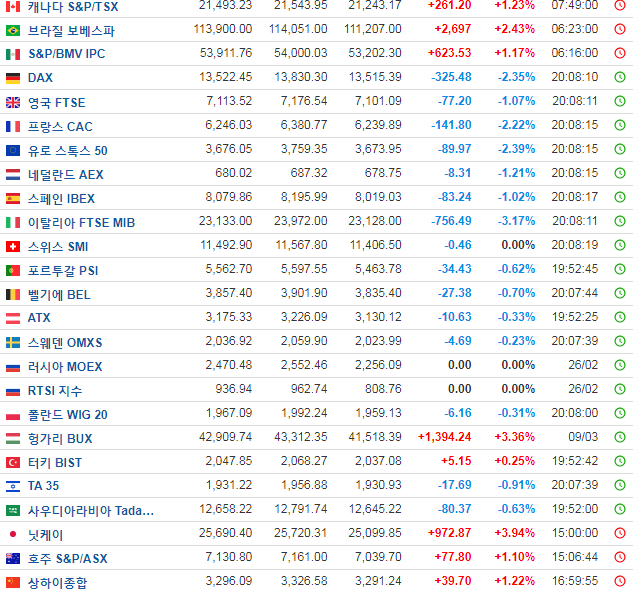633x591 pixels.
Task: Click the green clock icon in RTSI 지수 row
Action: click(x=620, y=389)
